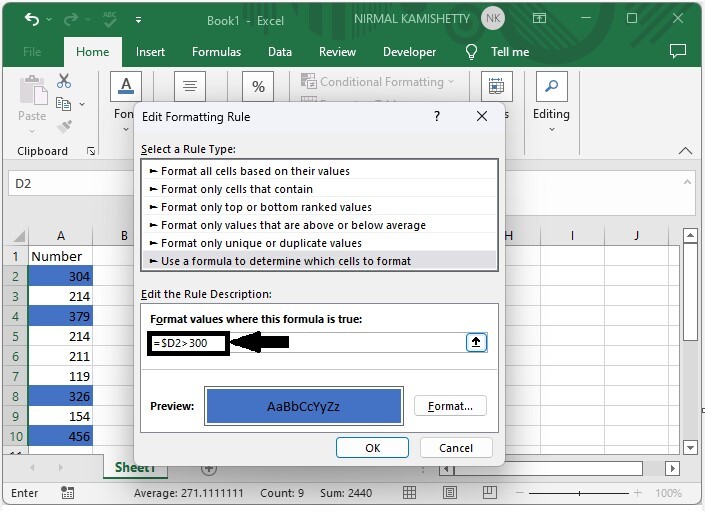
Task: Select 'Use a formula to determine which cells to format'
Action: pyautogui.click(x=320, y=261)
